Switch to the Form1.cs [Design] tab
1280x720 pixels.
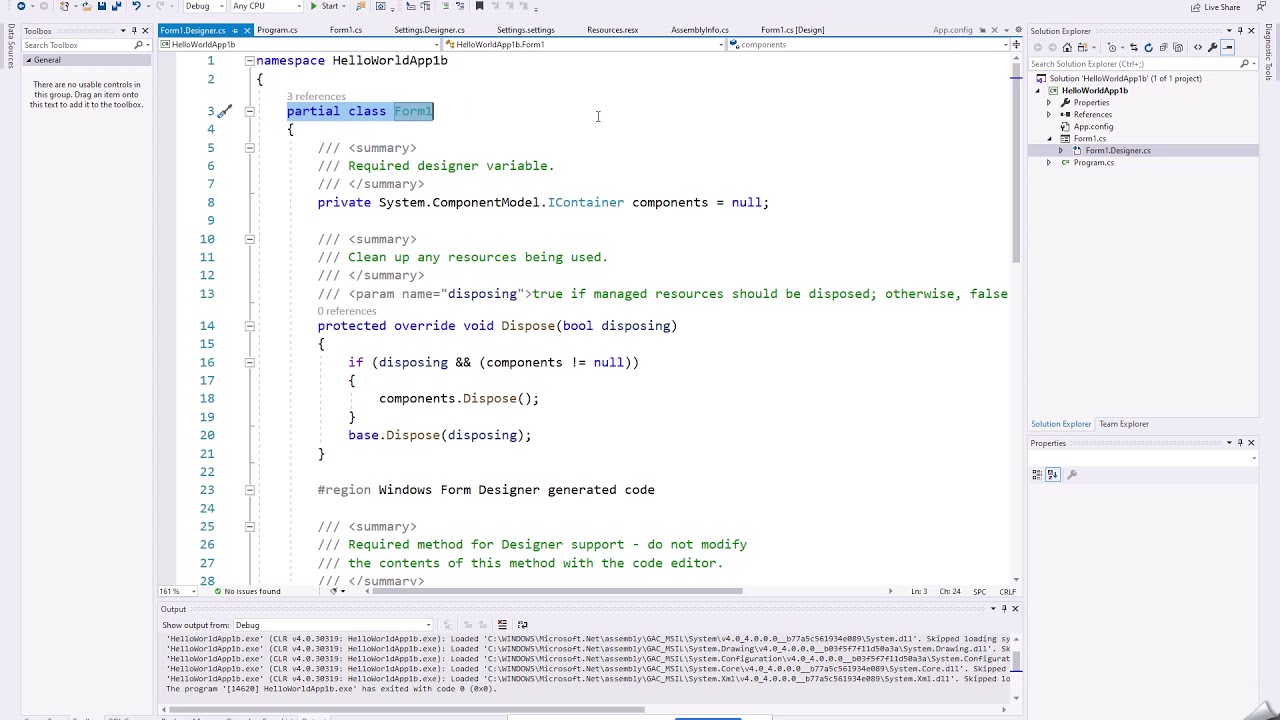pyautogui.click(x=792, y=30)
